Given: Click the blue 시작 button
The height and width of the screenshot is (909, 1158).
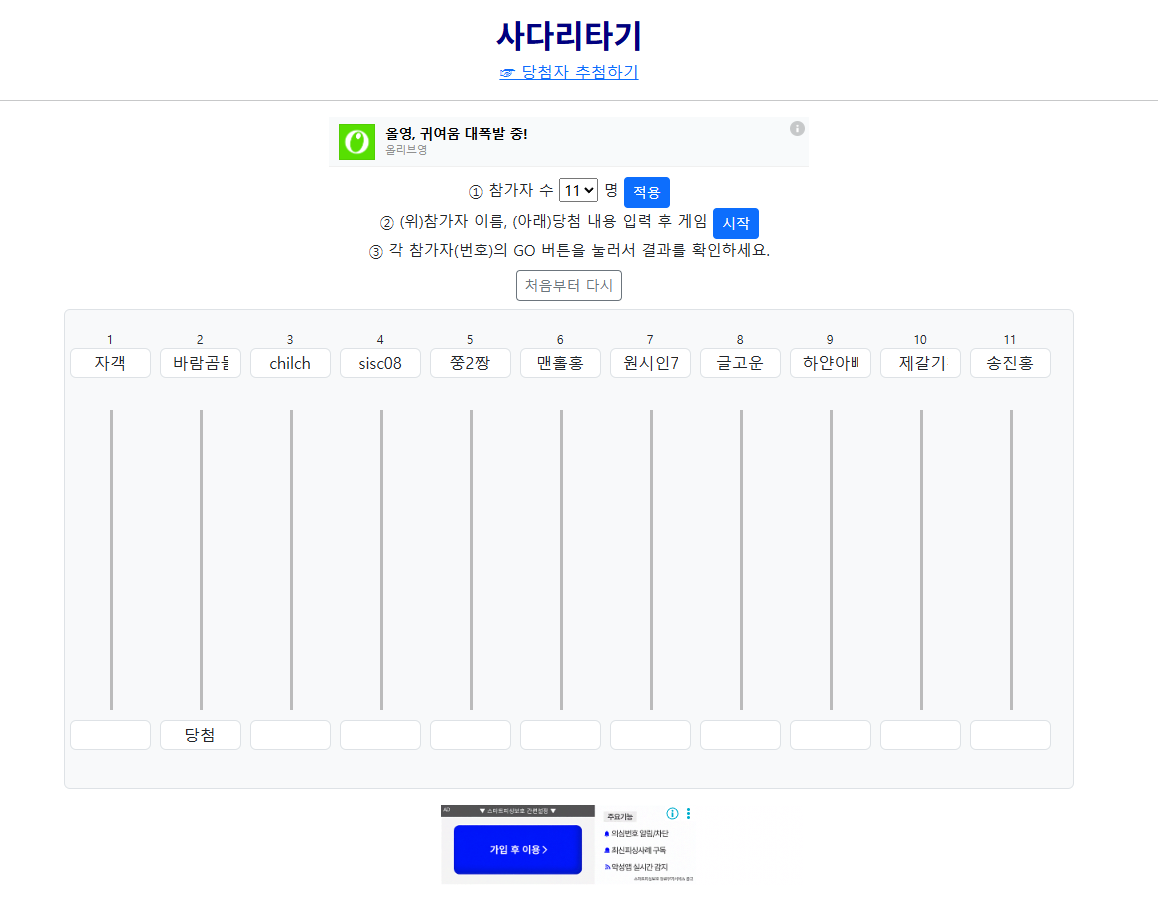Looking at the screenshot, I should point(736,223).
